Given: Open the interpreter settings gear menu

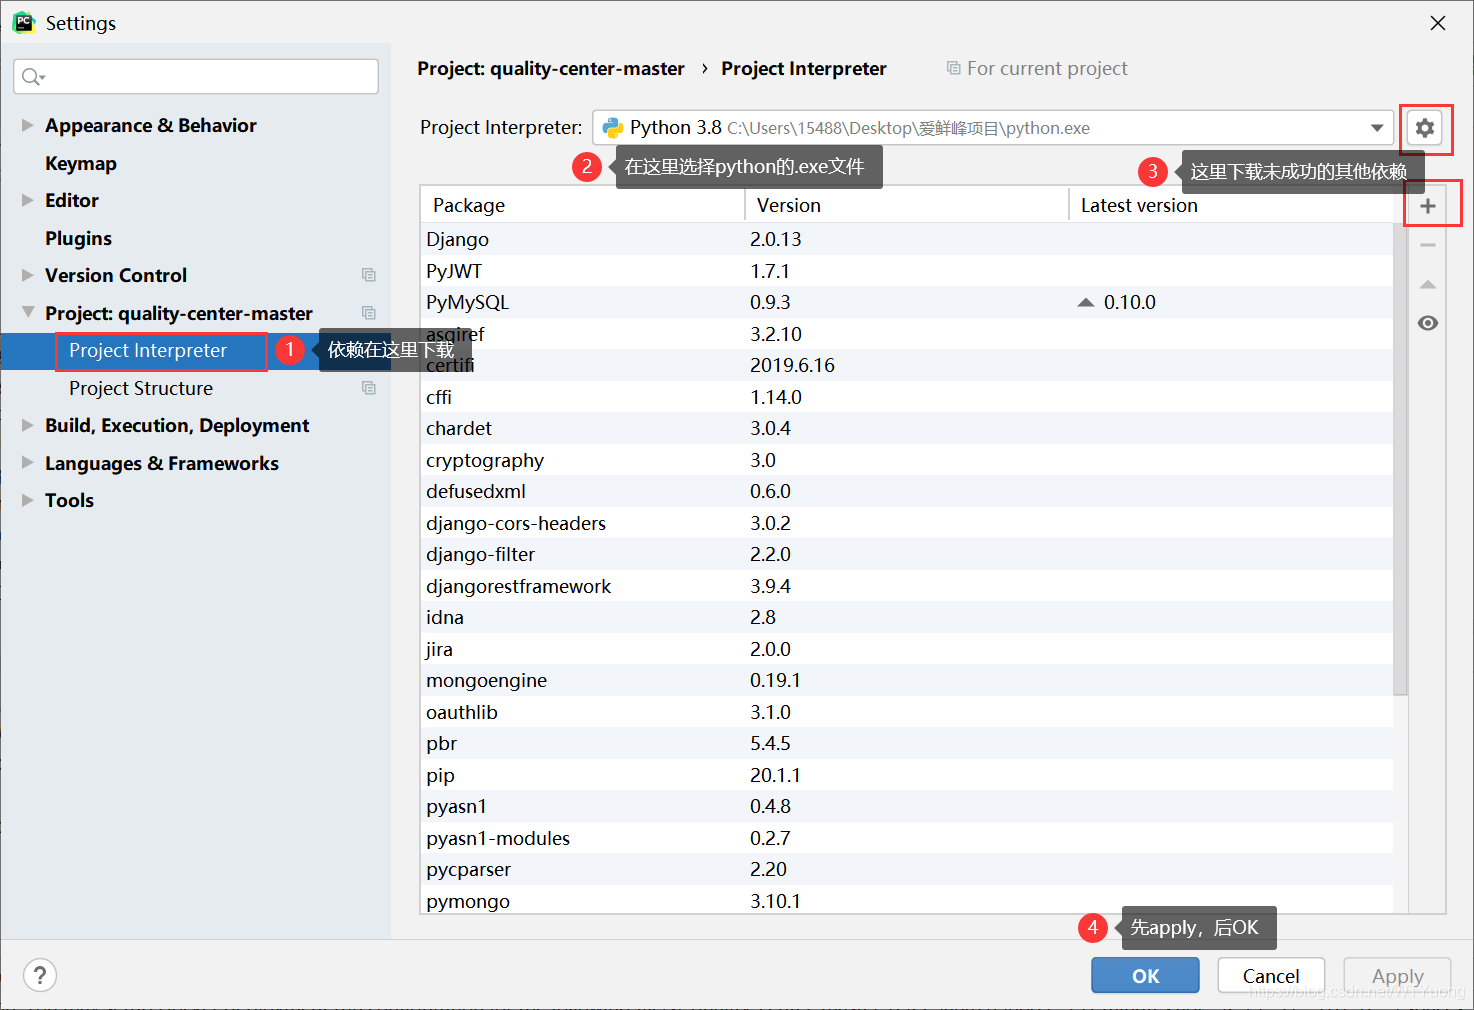Looking at the screenshot, I should pyautogui.click(x=1425, y=128).
